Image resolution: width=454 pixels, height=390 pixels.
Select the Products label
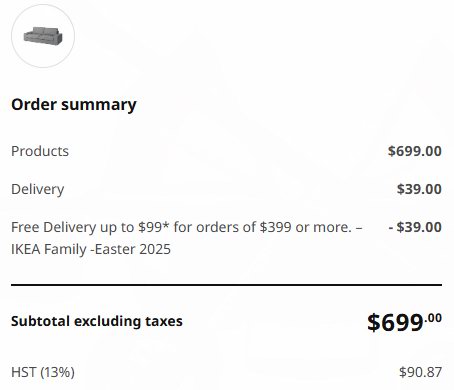(40, 151)
